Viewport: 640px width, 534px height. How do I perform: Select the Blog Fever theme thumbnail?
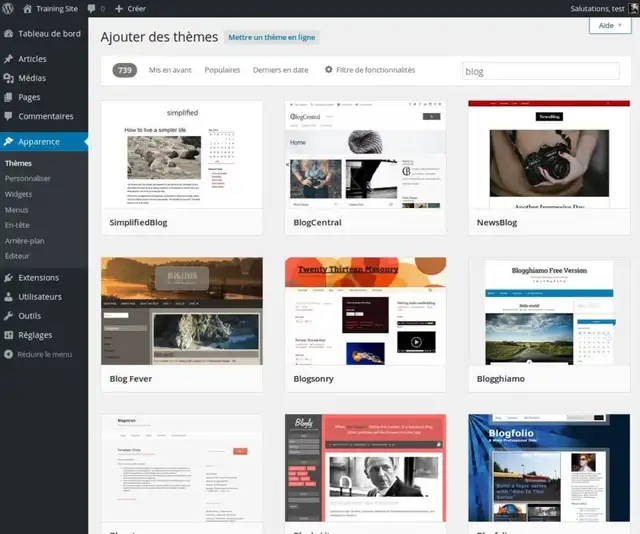tap(182, 311)
